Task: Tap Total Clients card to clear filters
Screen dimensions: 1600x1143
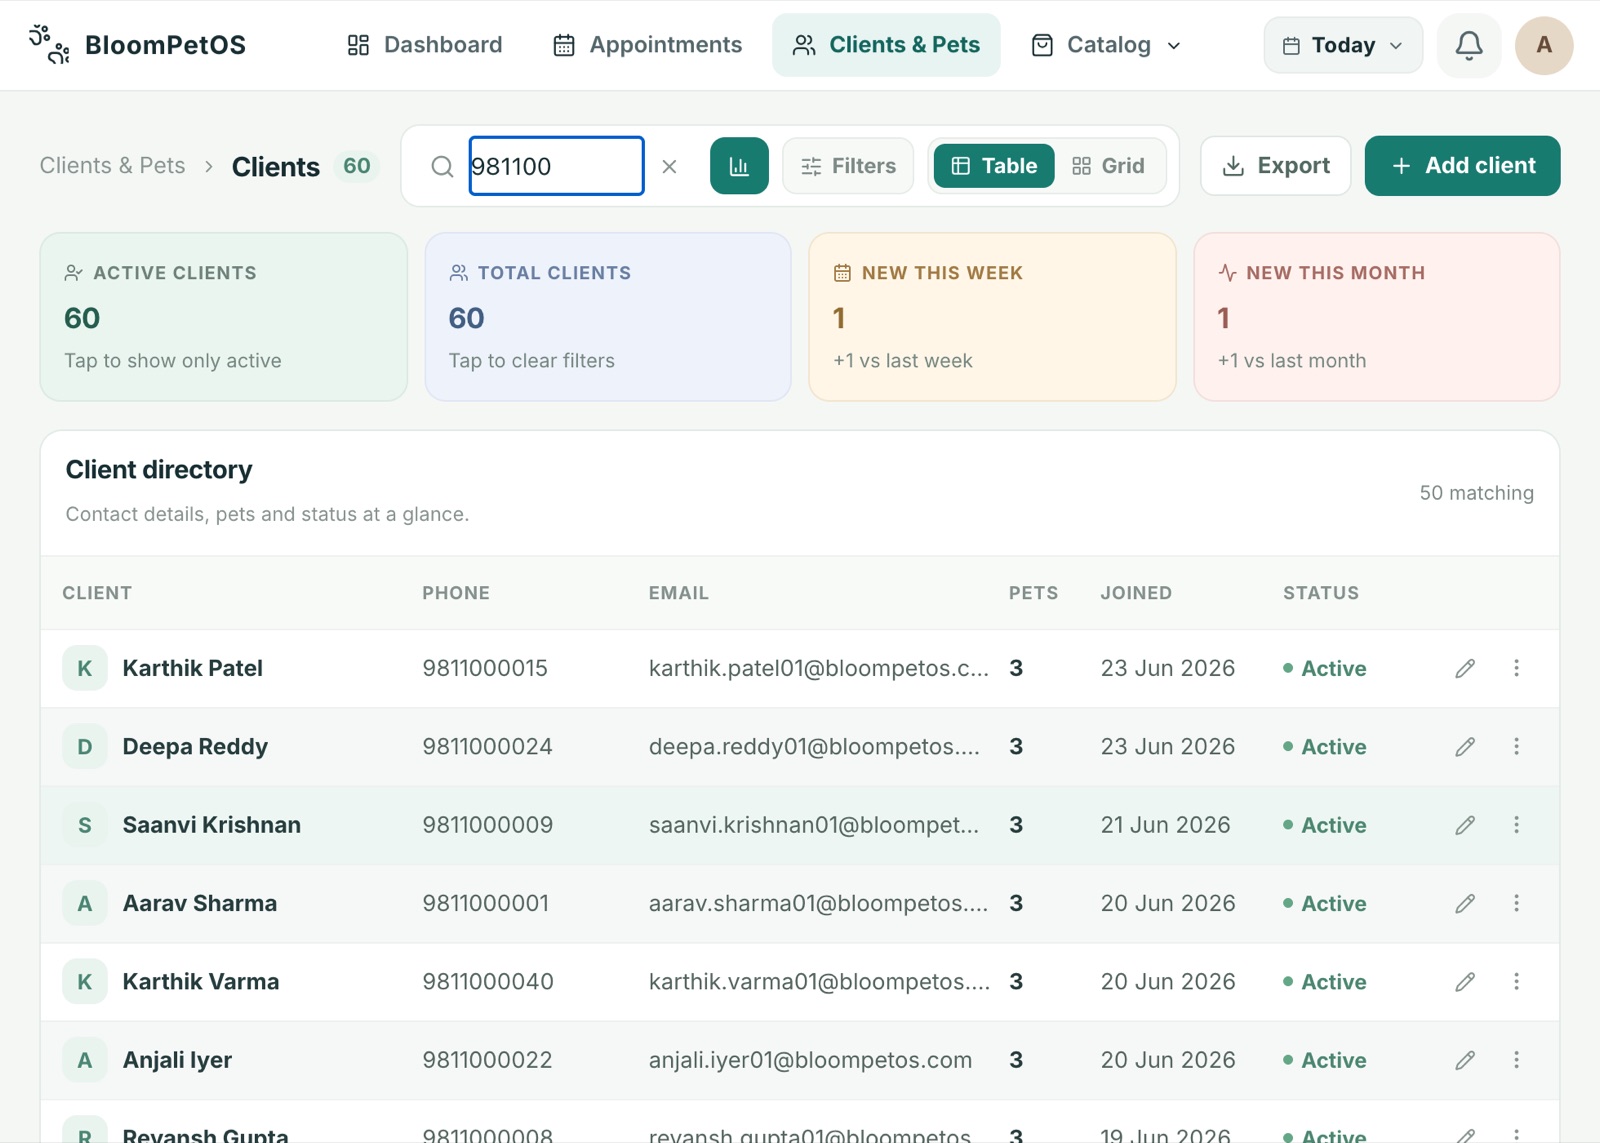Action: pos(608,317)
